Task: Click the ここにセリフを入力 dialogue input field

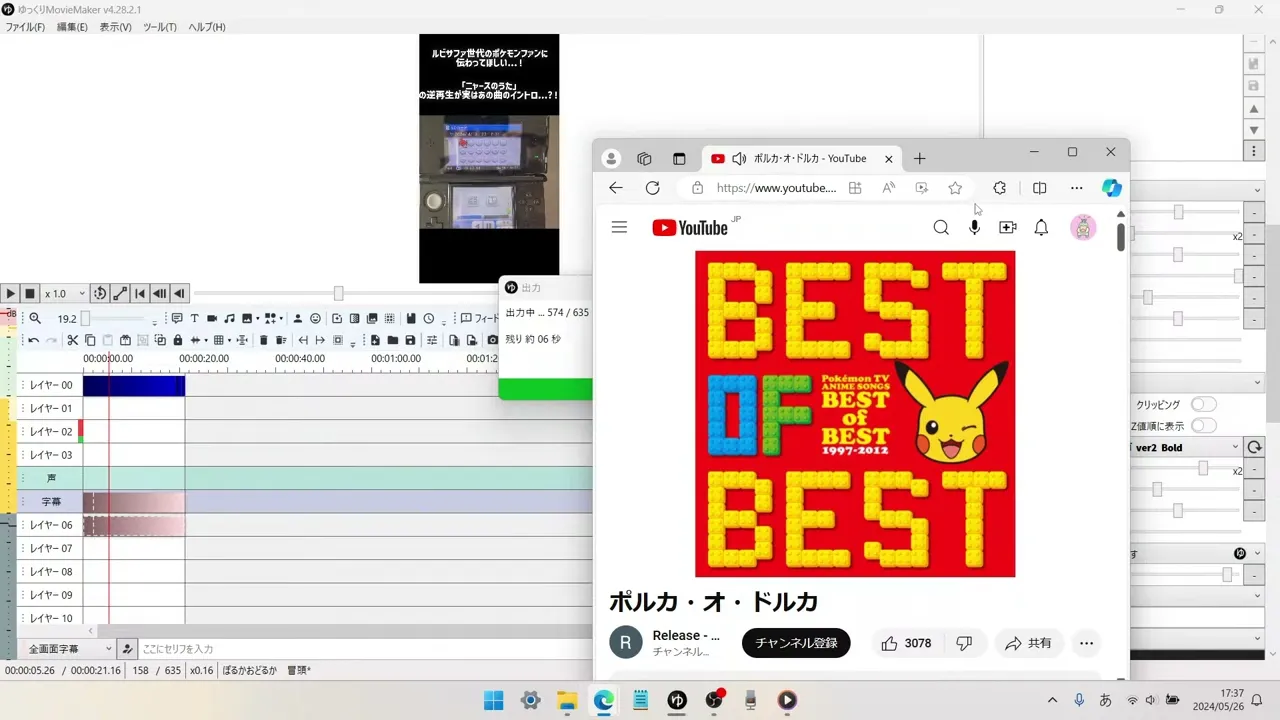Action: [365, 649]
